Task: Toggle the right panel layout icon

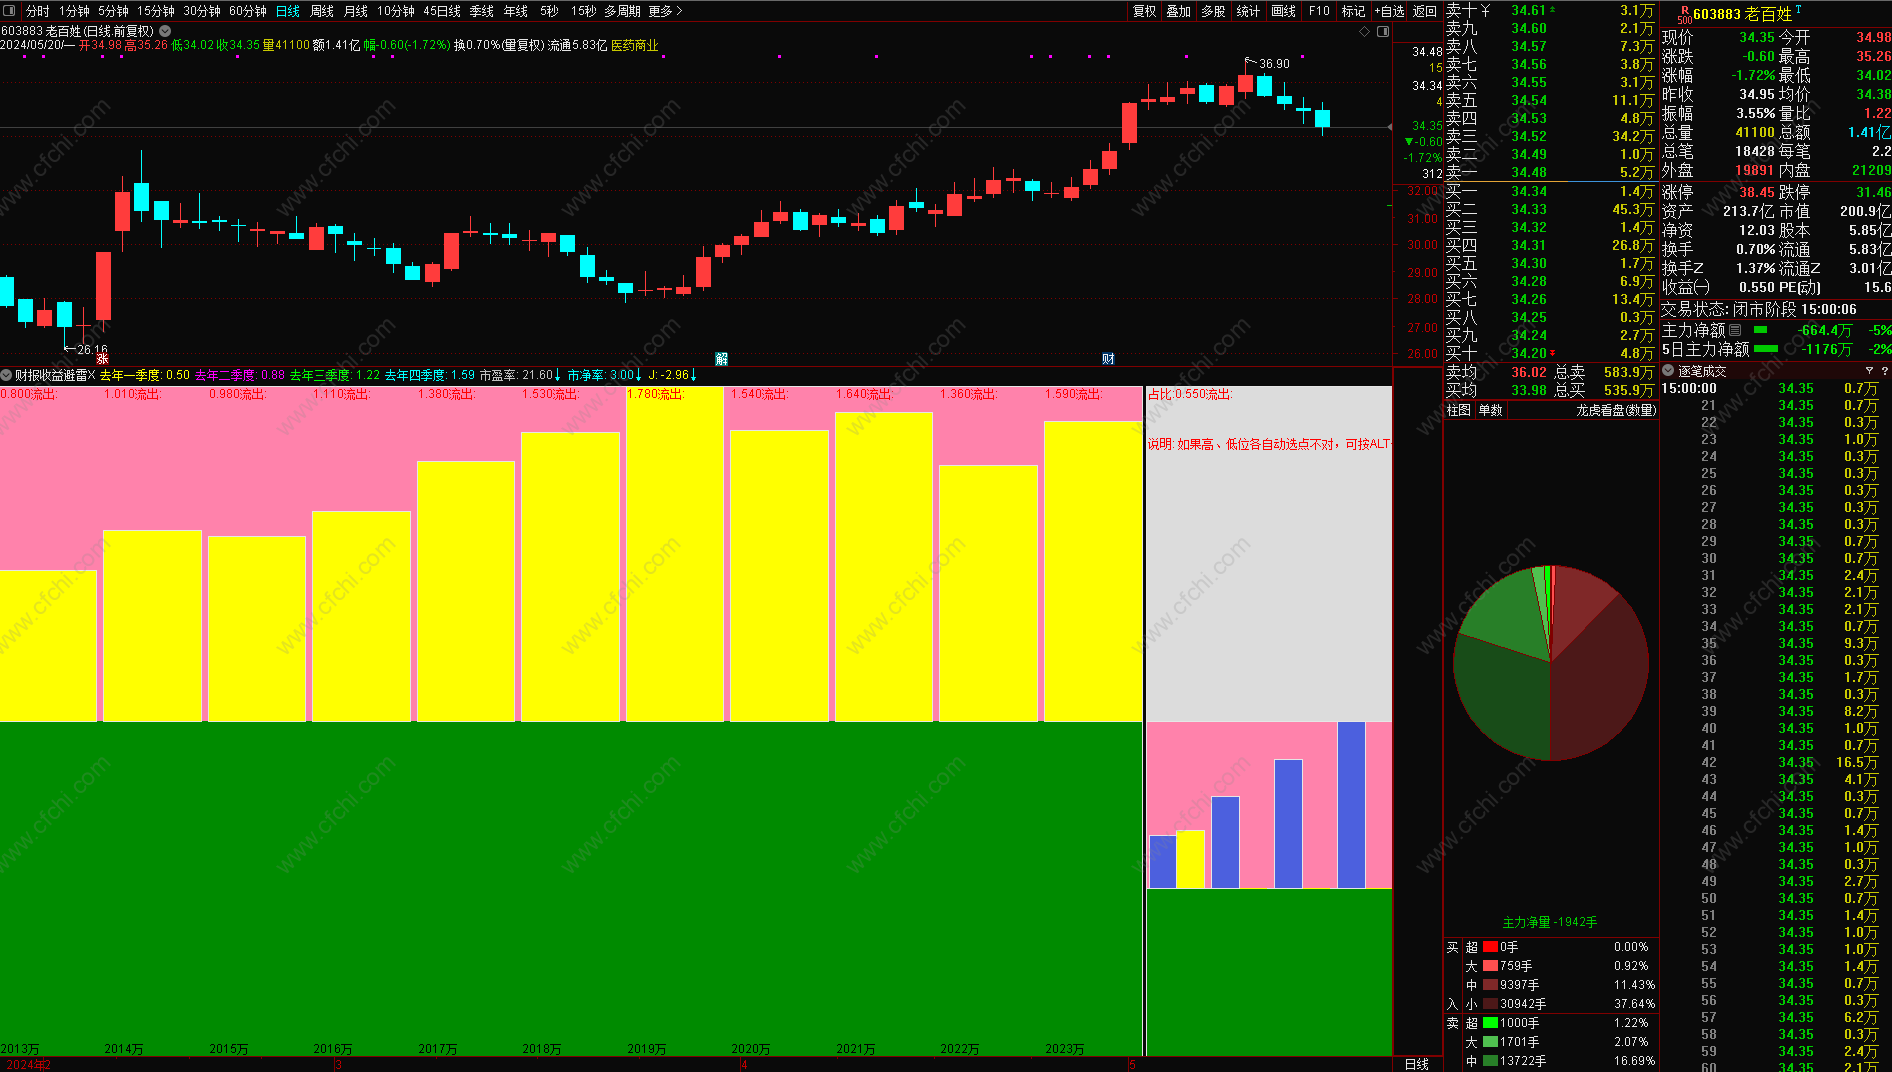Action: click(x=1383, y=32)
